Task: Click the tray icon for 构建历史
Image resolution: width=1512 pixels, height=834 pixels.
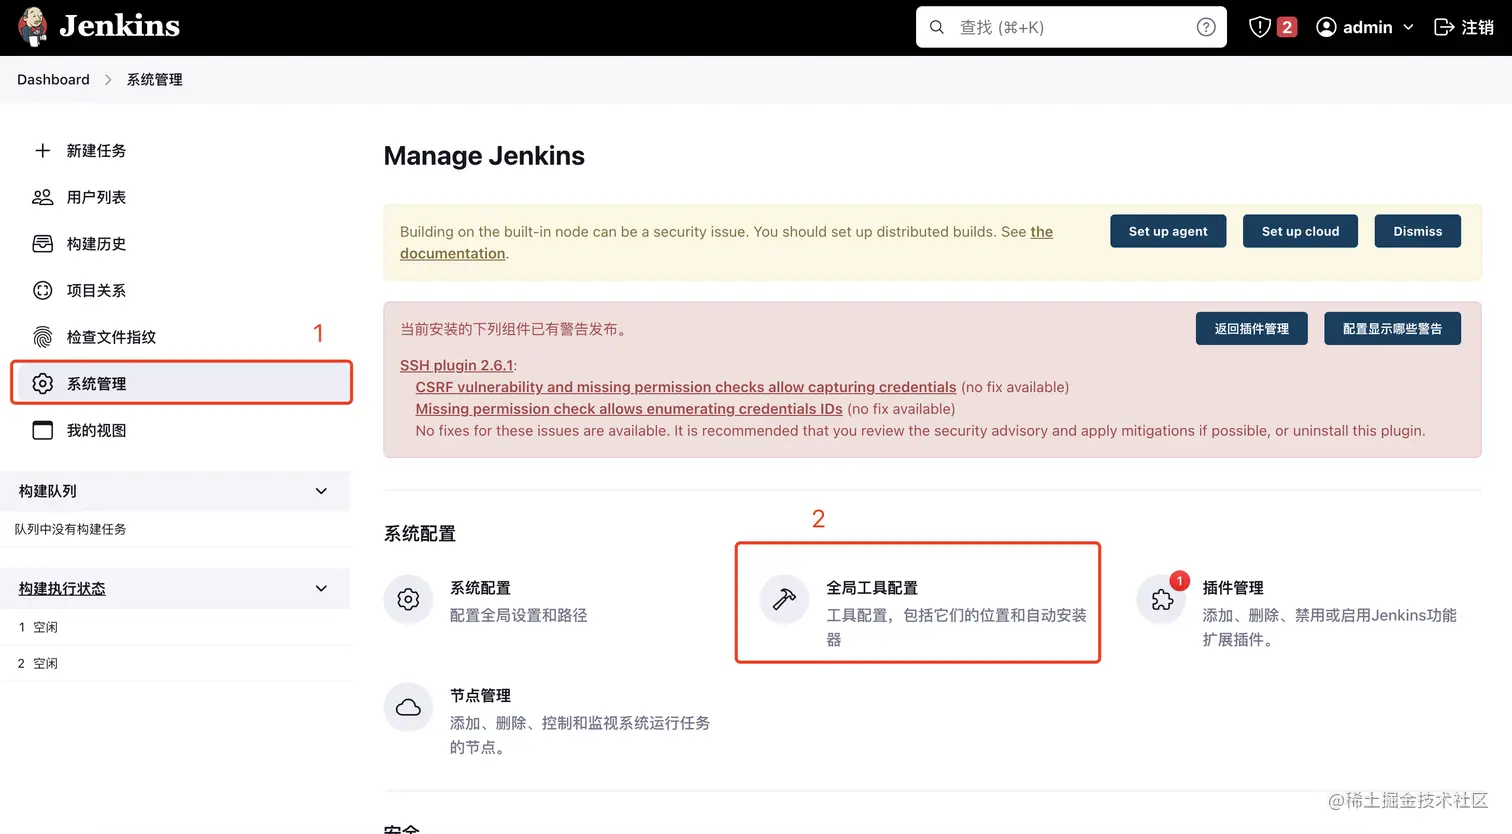Action: [x=42, y=244]
